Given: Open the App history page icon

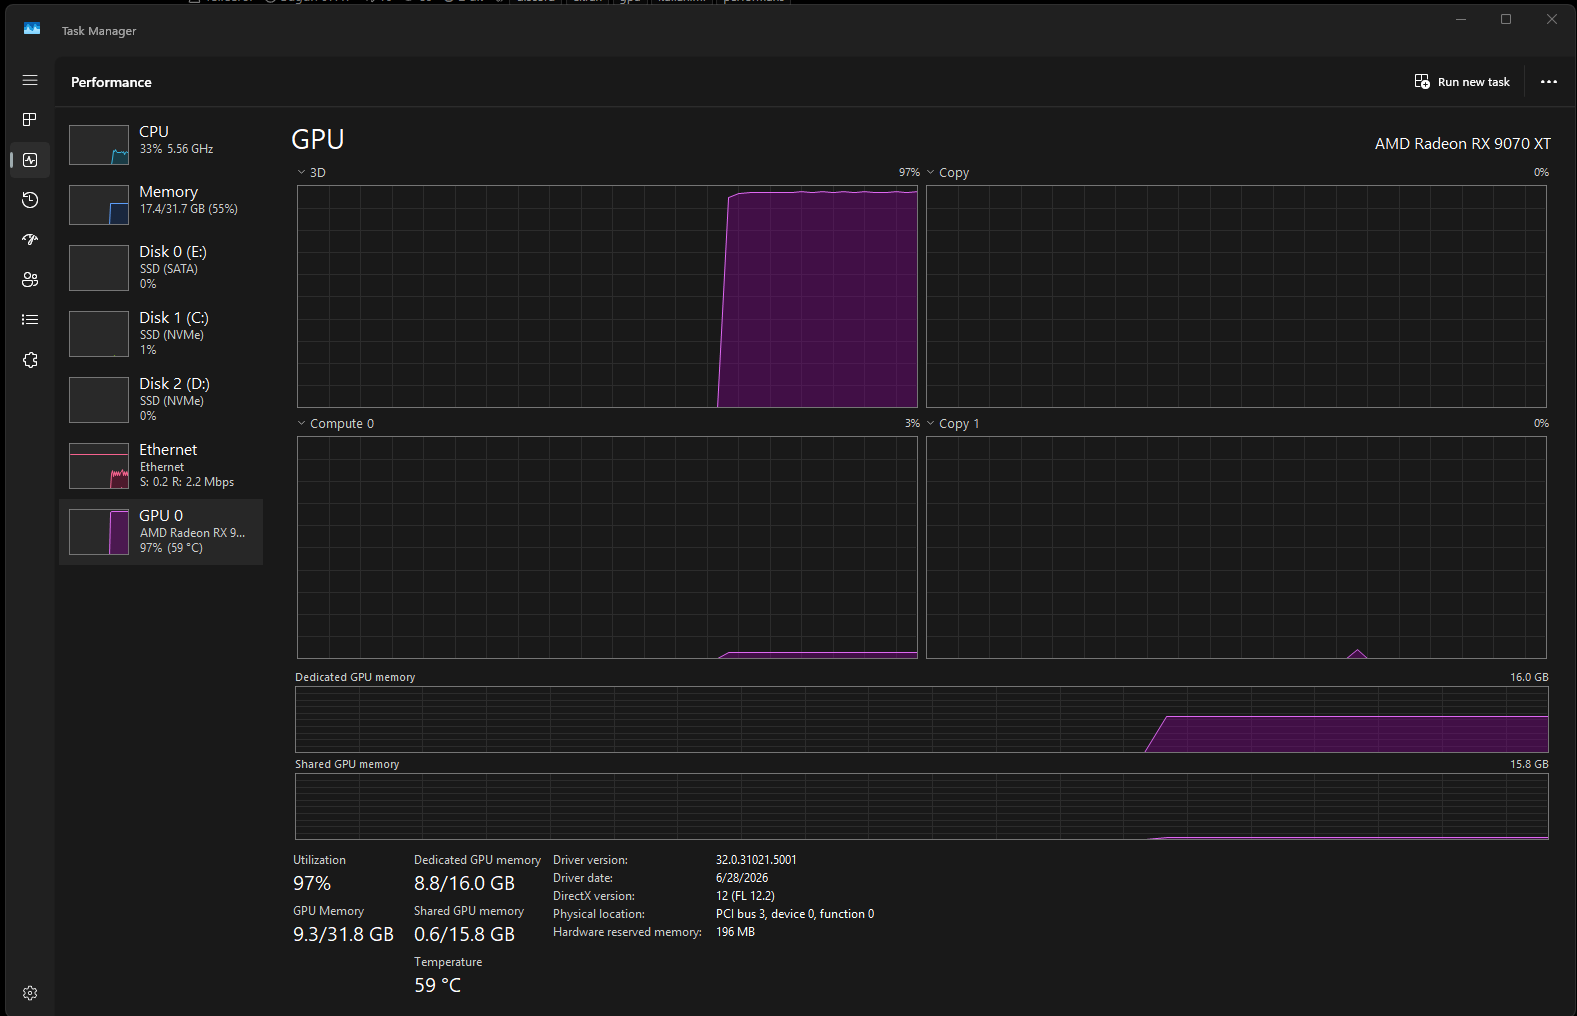Looking at the screenshot, I should click(30, 200).
